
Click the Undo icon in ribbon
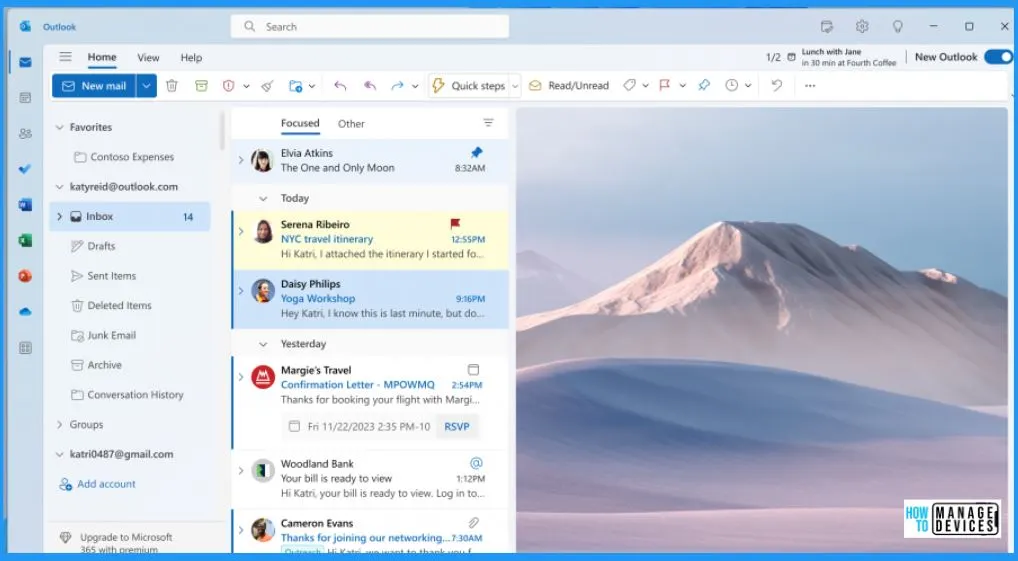tap(776, 86)
